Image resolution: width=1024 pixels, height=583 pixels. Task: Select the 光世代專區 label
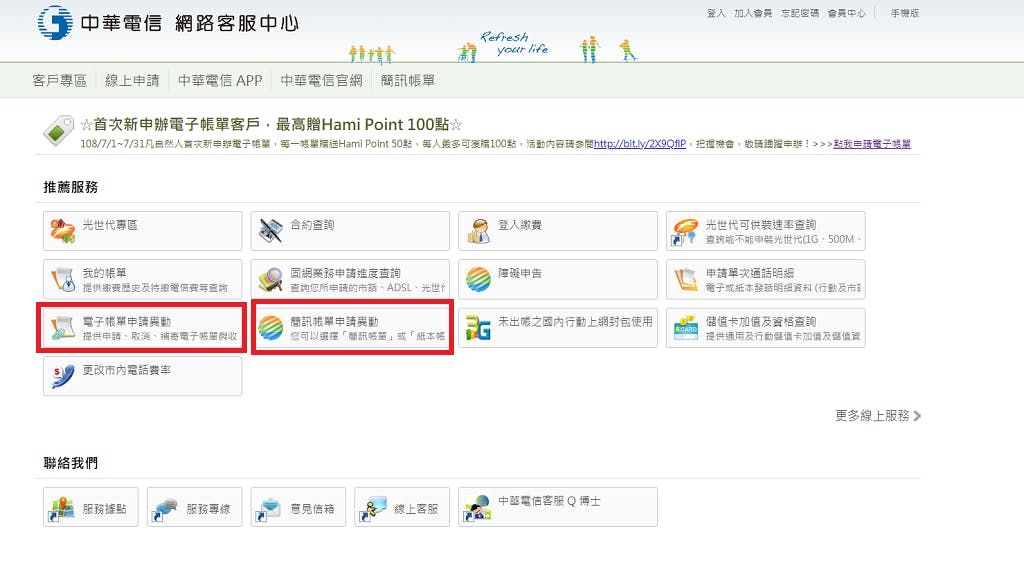[110, 225]
